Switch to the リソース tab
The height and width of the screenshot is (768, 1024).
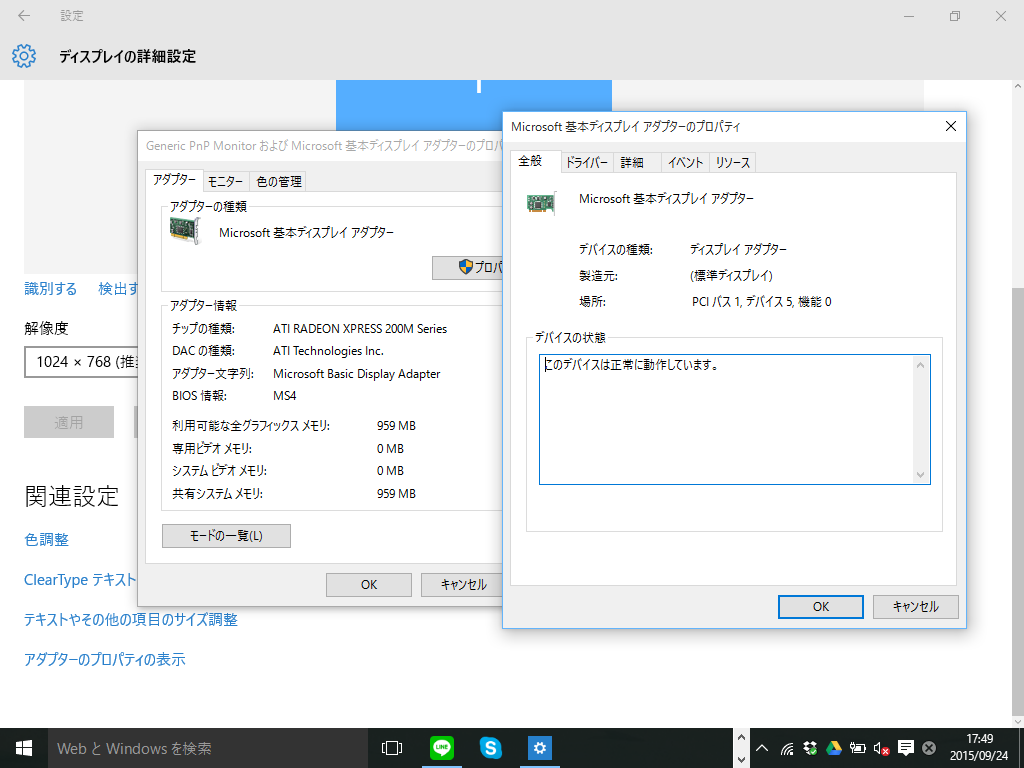click(733, 163)
